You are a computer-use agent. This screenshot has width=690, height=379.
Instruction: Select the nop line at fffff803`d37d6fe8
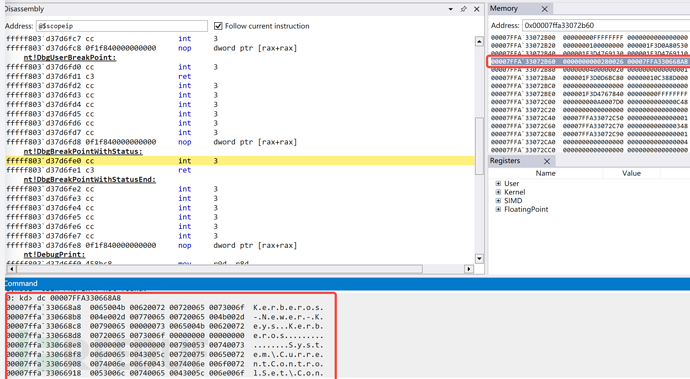click(x=240, y=246)
